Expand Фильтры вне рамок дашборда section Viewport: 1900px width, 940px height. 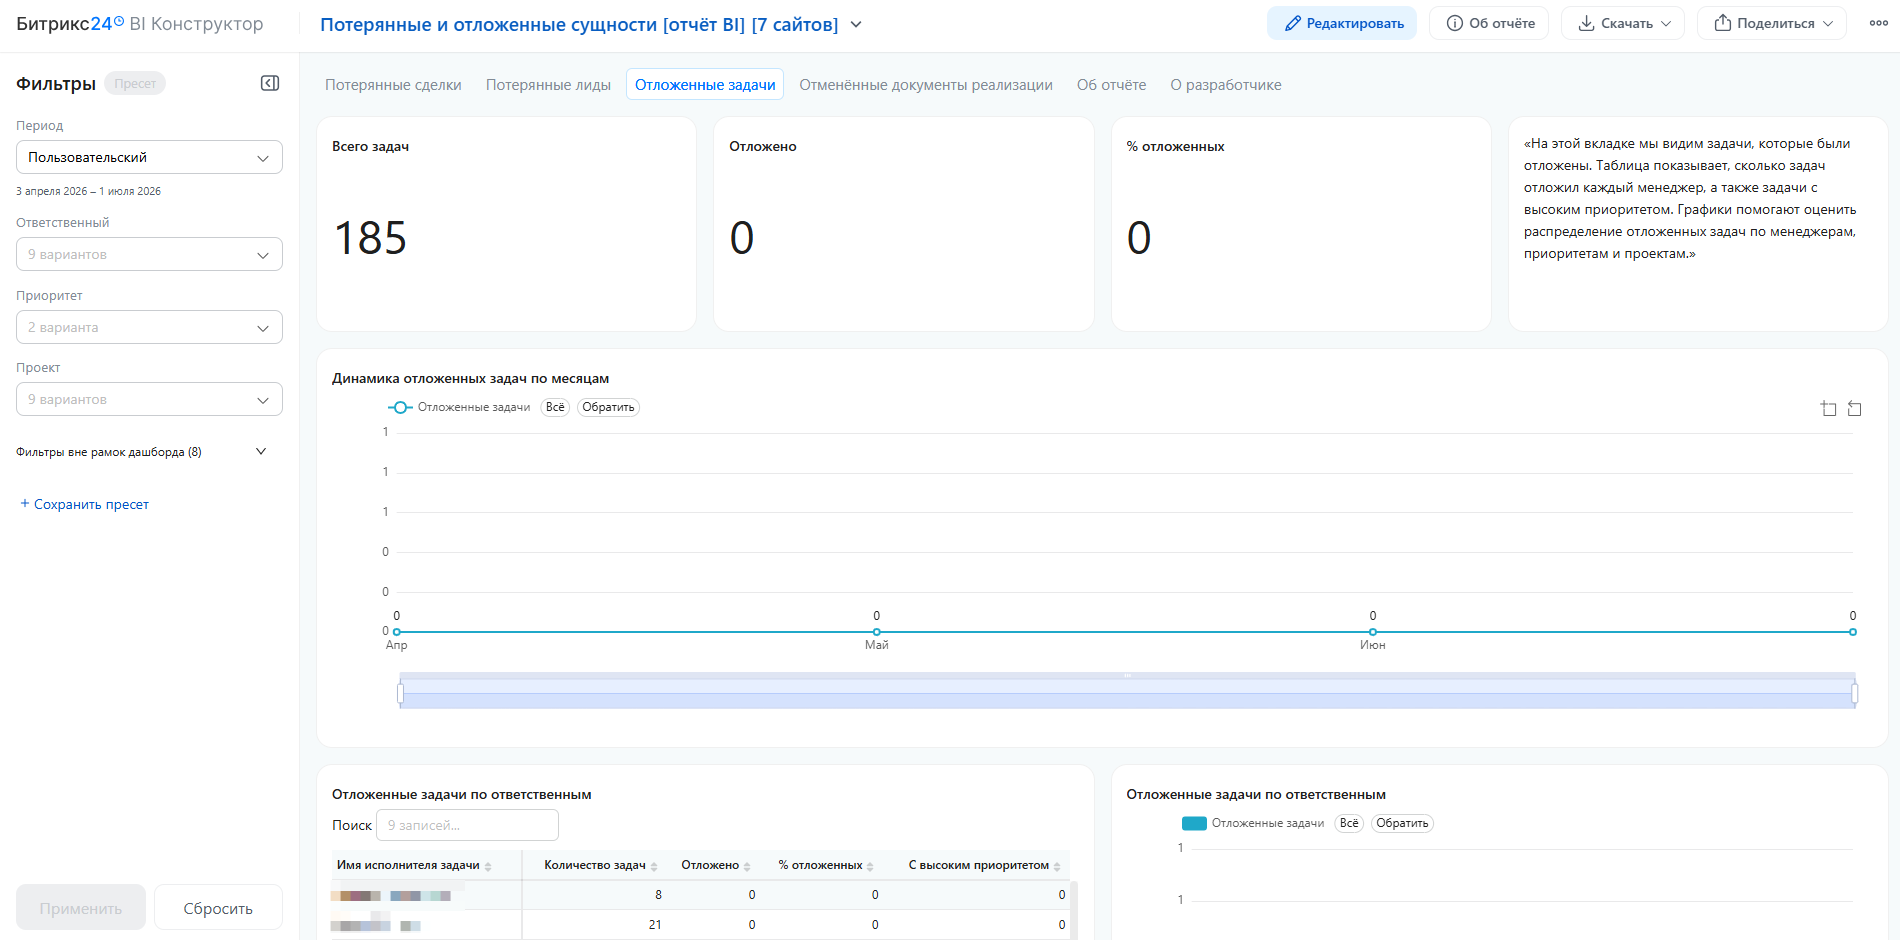pyautogui.click(x=142, y=452)
